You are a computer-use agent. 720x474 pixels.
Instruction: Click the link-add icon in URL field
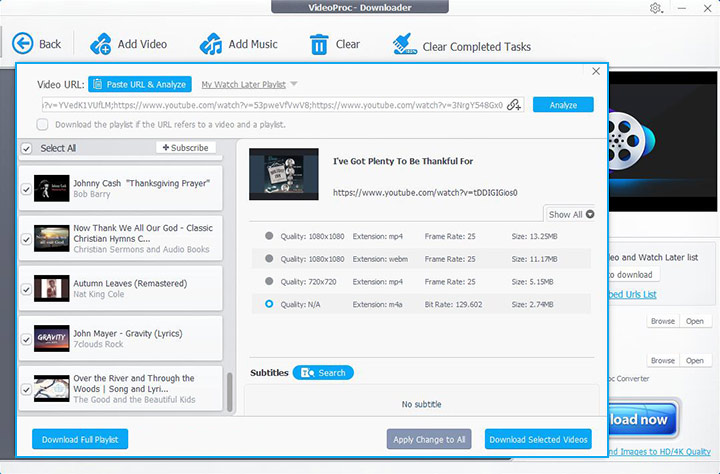pyautogui.click(x=514, y=105)
